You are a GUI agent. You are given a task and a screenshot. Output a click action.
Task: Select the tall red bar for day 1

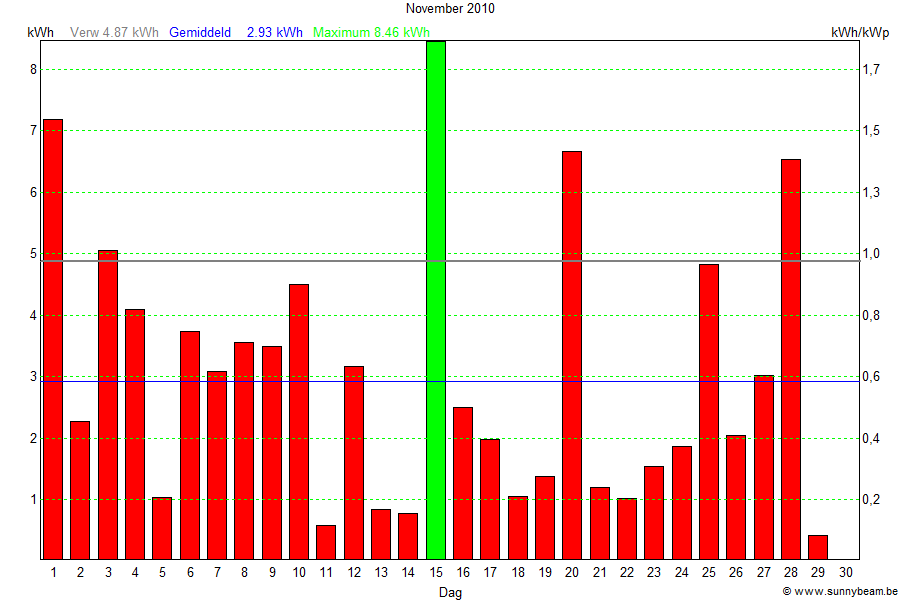coord(53,340)
